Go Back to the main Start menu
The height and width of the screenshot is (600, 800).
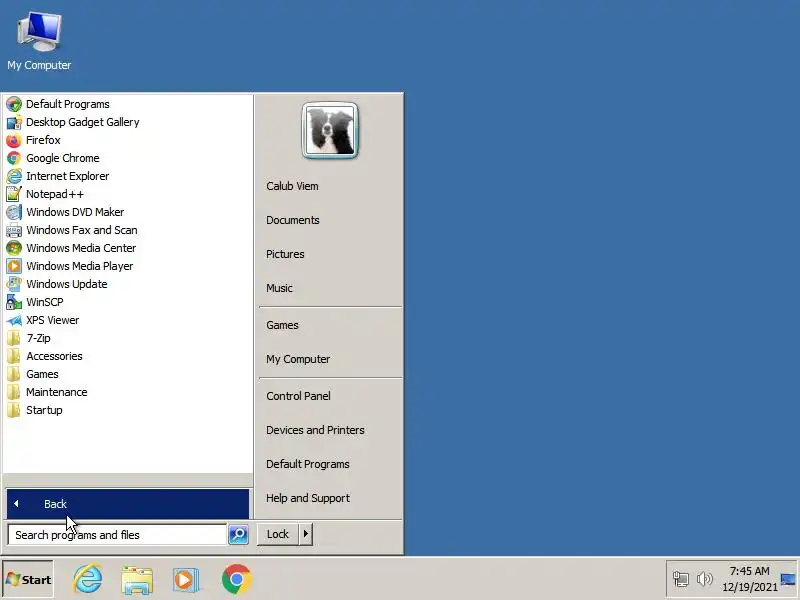coord(128,504)
